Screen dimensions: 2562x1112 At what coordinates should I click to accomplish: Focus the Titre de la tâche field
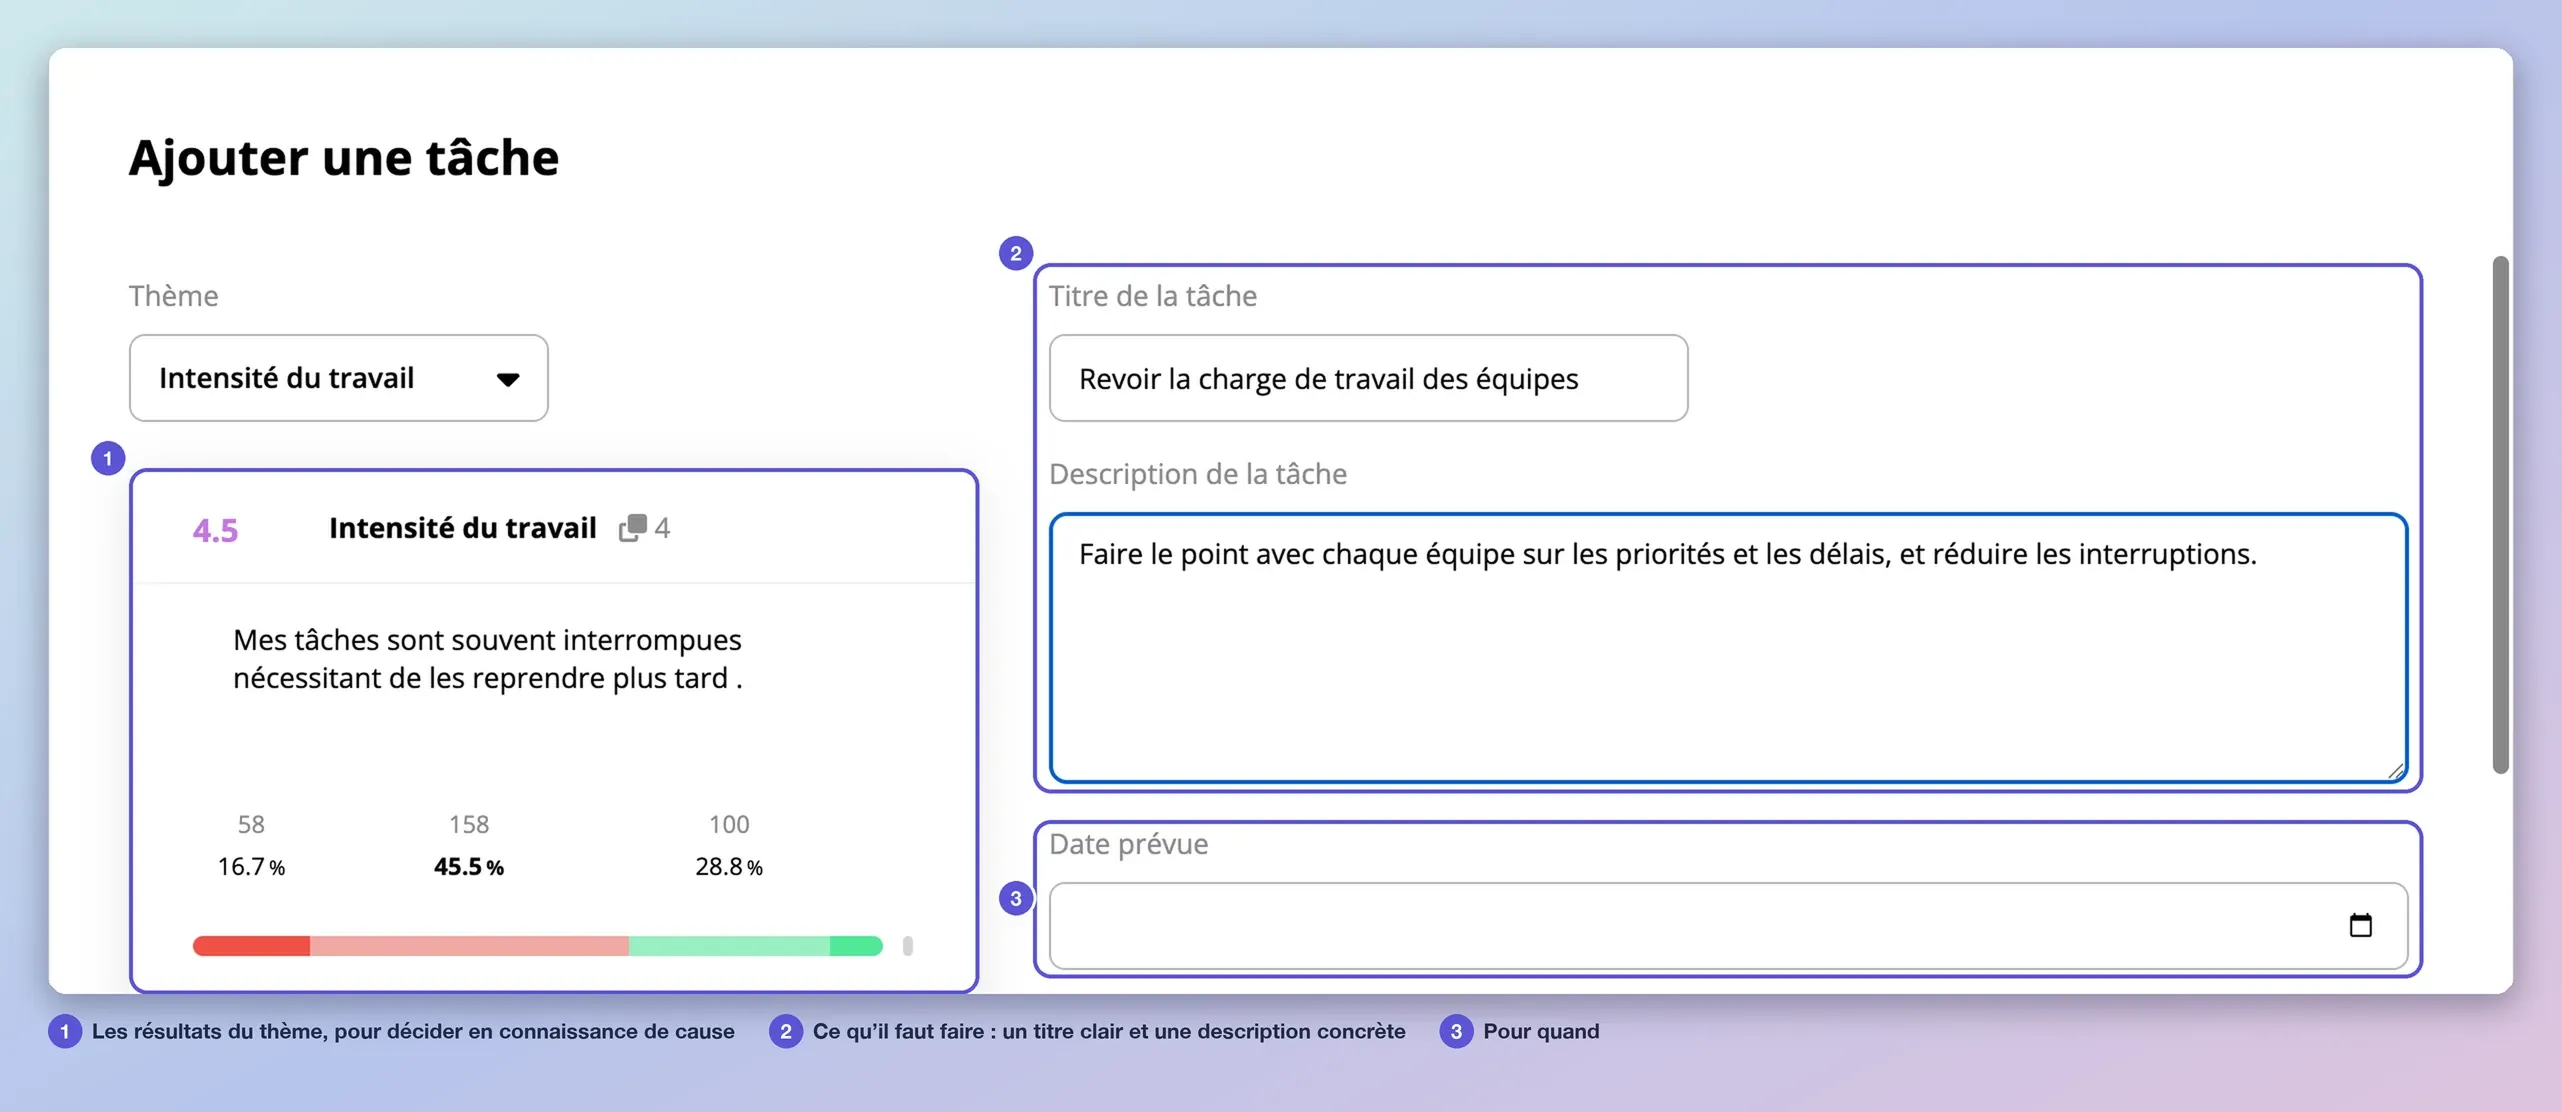pos(1368,378)
